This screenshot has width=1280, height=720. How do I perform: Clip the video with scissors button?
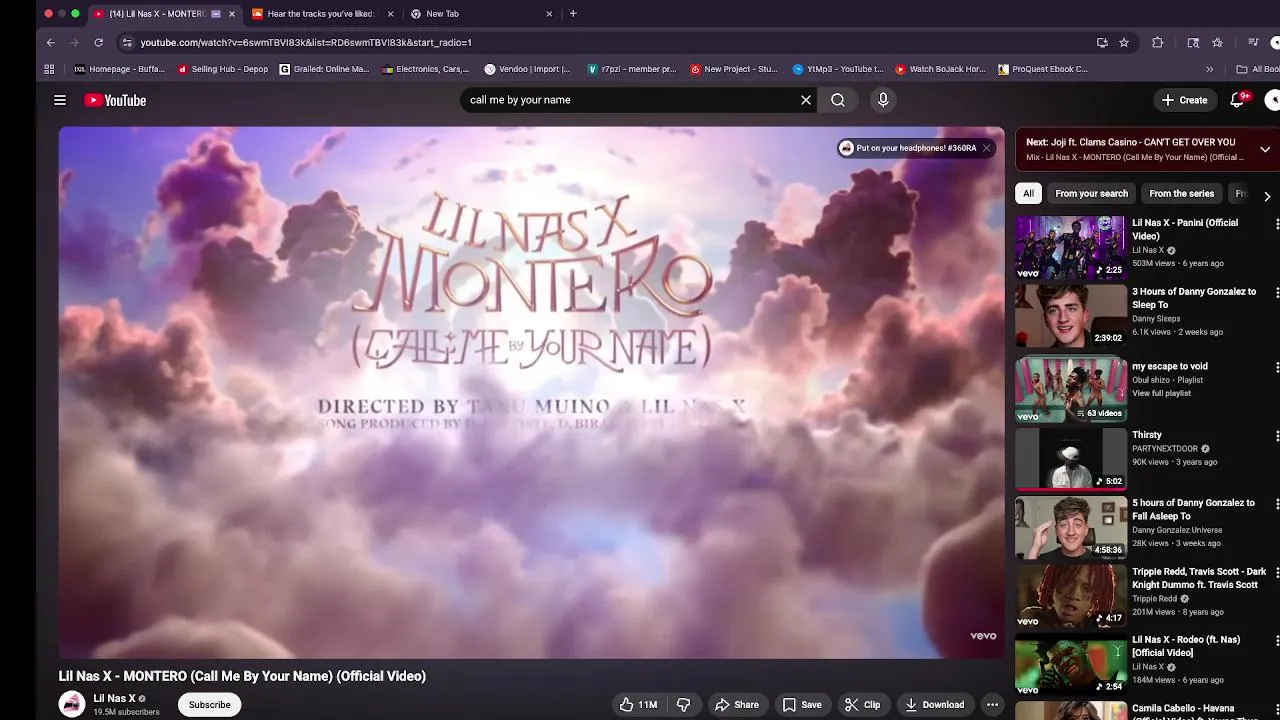point(862,705)
